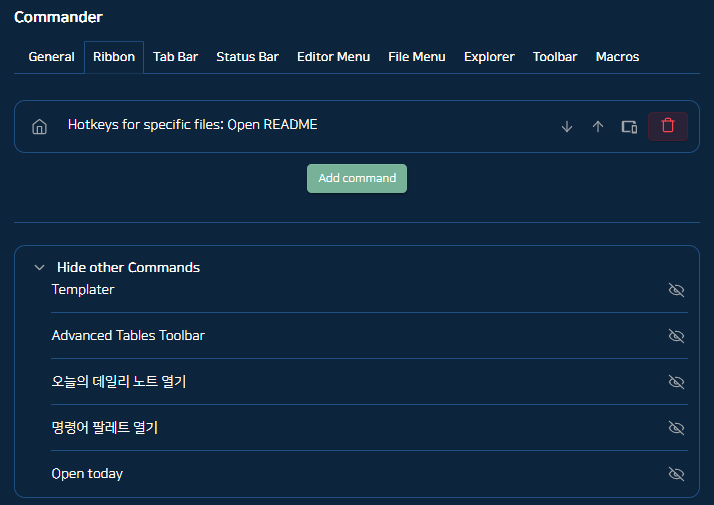The width and height of the screenshot is (714, 505).
Task: Move Open README command down
Action: [567, 127]
